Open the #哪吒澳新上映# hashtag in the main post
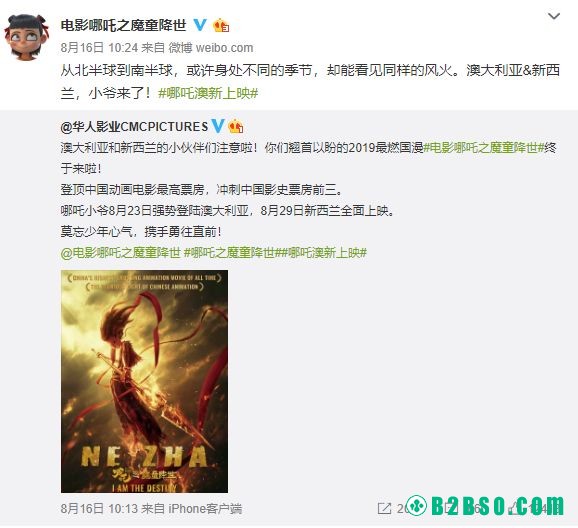This screenshot has width=578, height=528. coord(208,93)
